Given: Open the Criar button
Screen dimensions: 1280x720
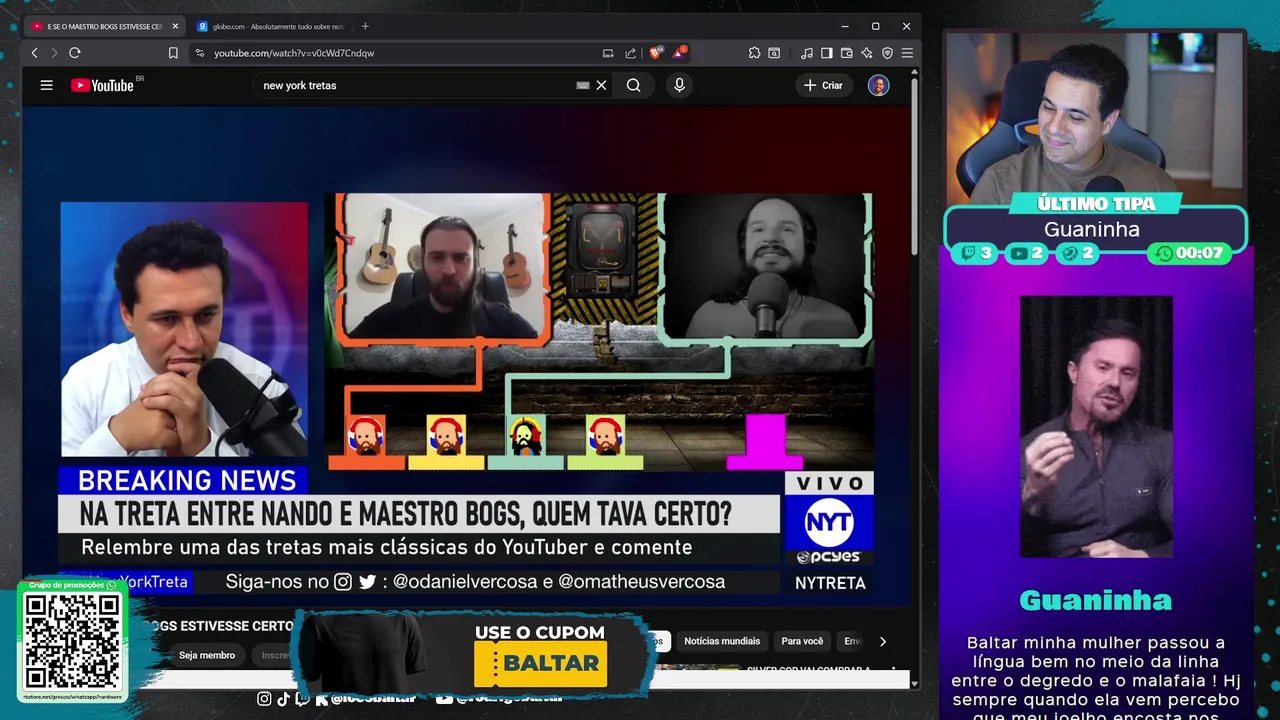Looking at the screenshot, I should coord(824,85).
